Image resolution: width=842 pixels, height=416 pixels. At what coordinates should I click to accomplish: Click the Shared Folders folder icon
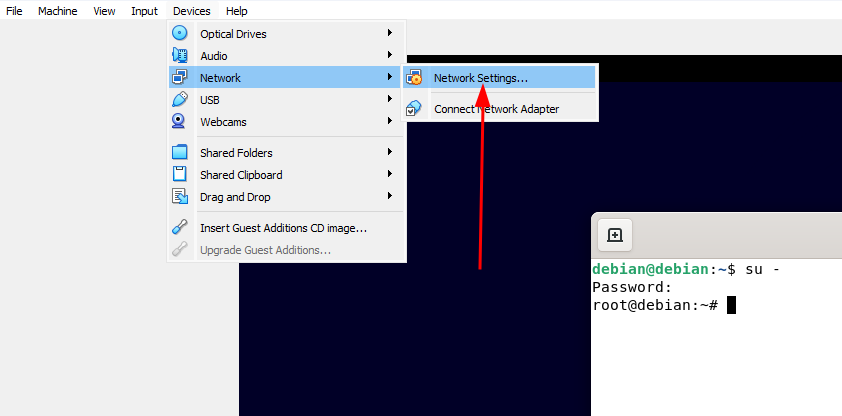pyautogui.click(x=179, y=152)
